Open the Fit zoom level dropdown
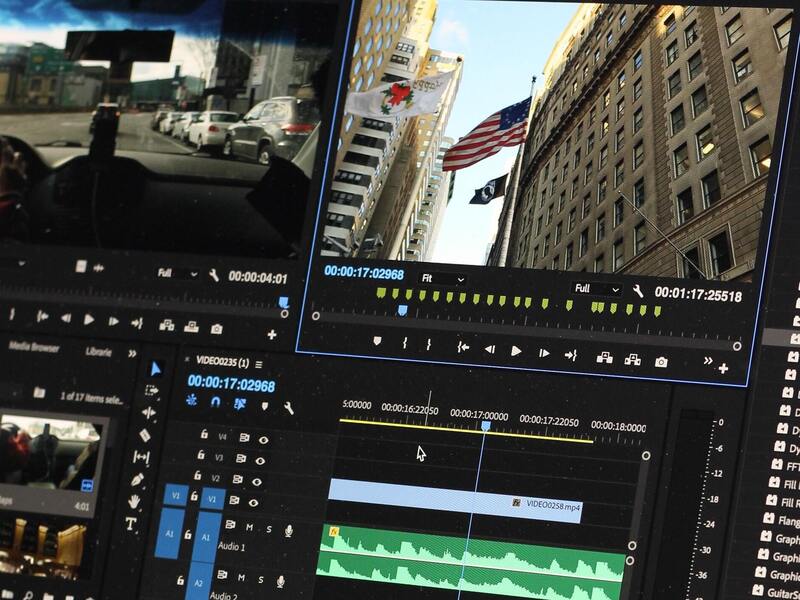 pos(442,279)
